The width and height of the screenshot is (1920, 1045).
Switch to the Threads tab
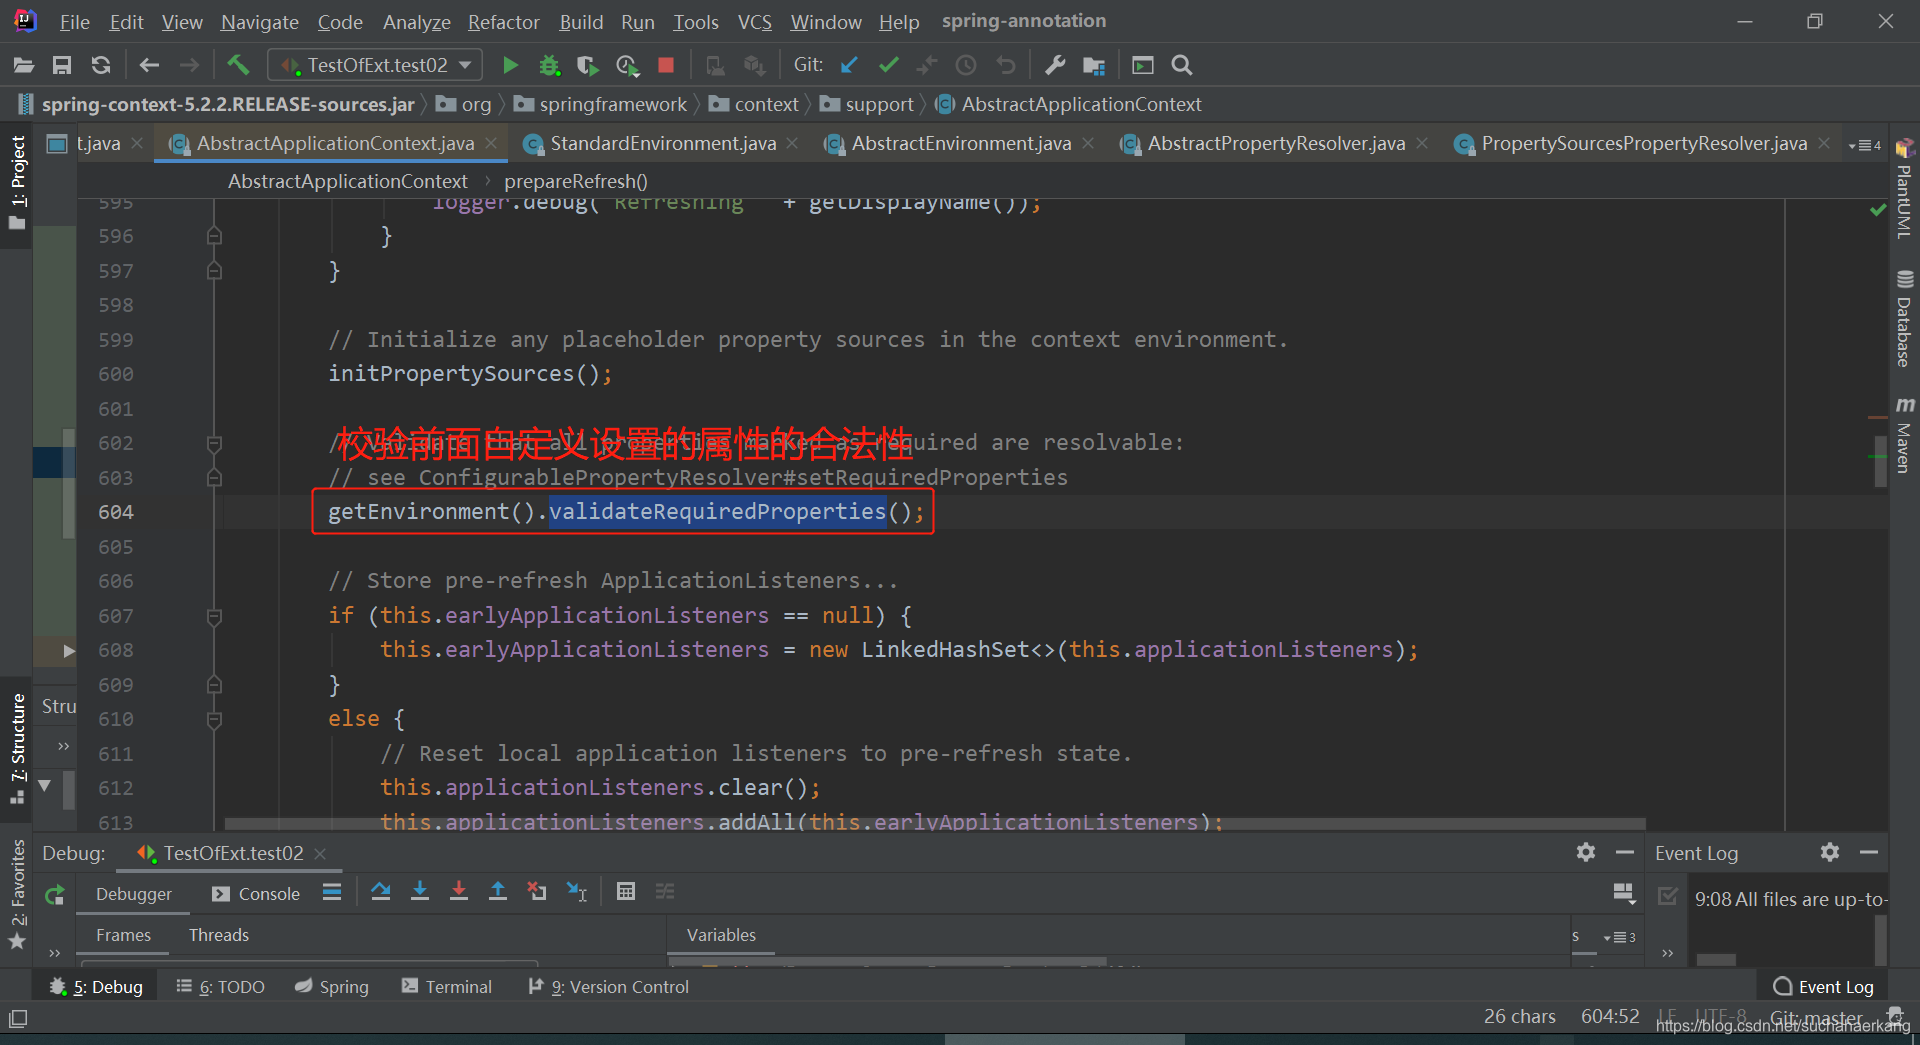tap(219, 935)
